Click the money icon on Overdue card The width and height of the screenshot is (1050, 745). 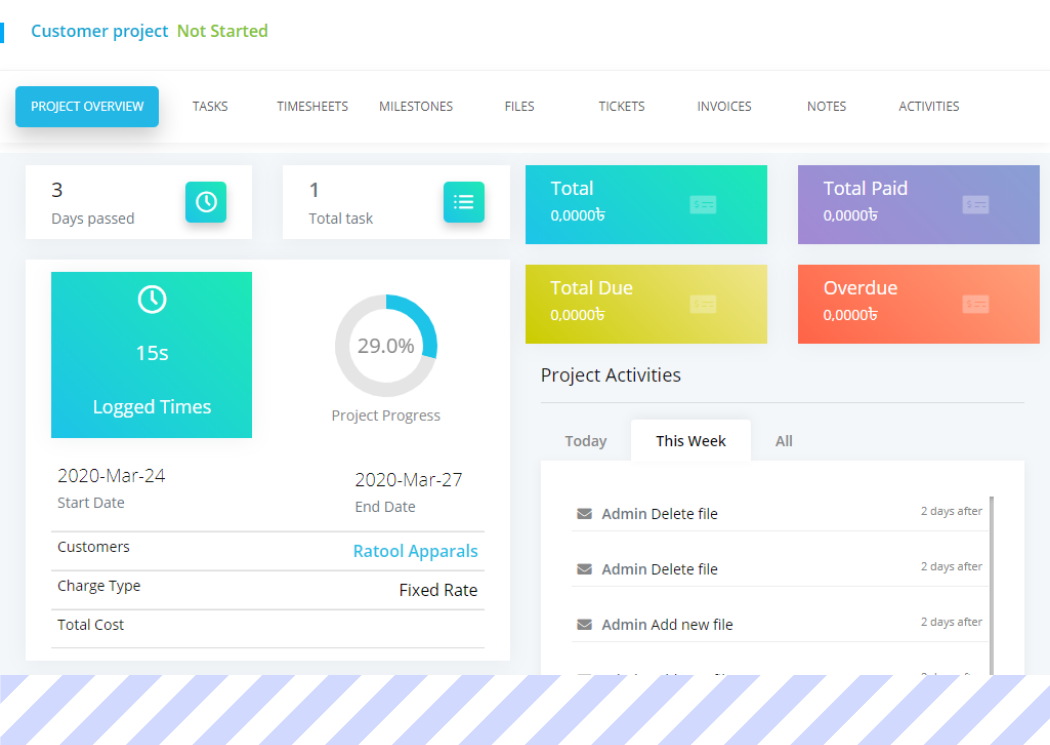[975, 304]
